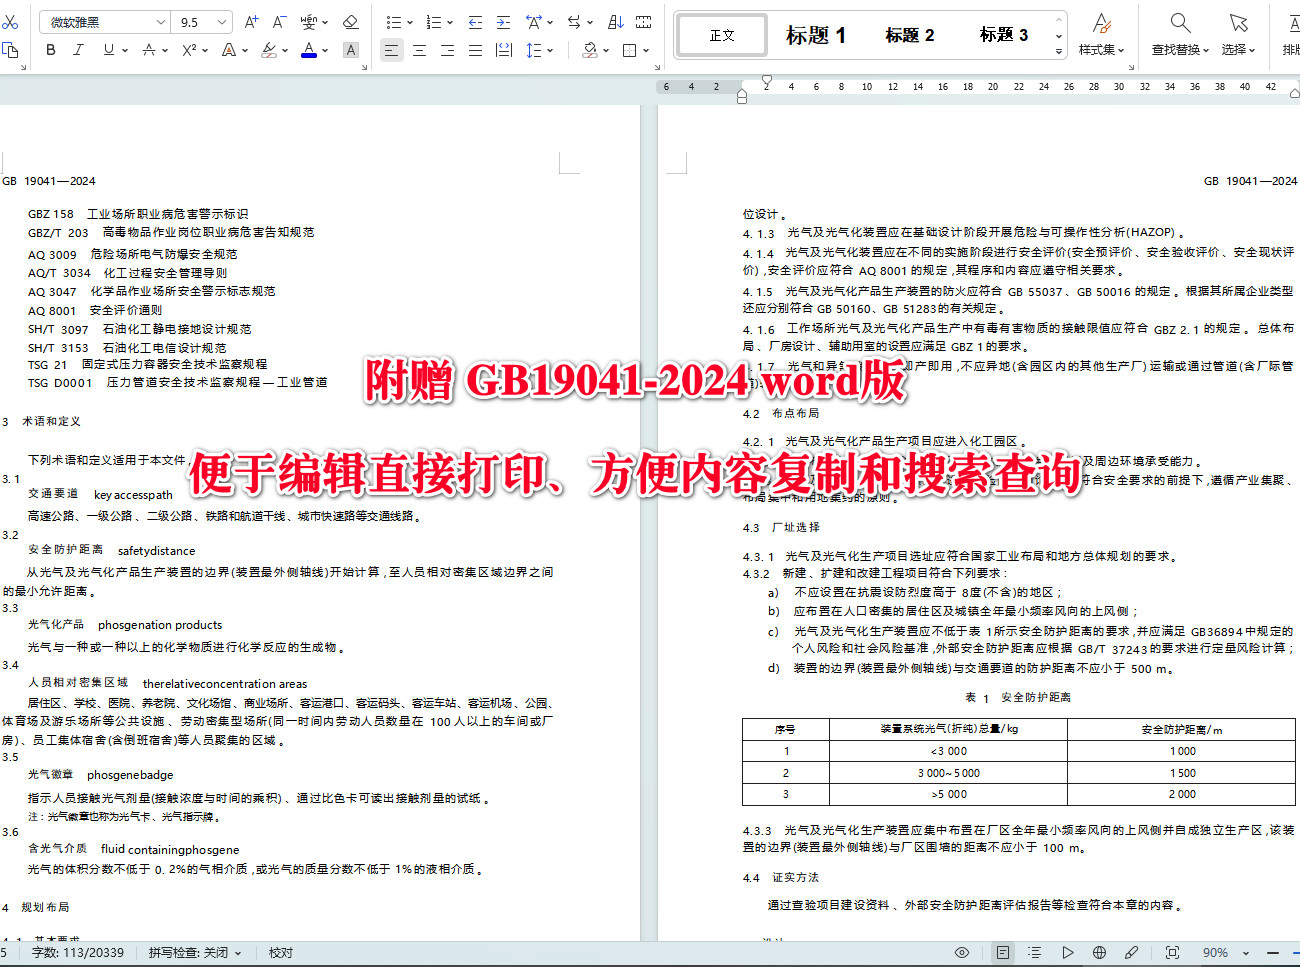Click the sort A-Z icon
The image size is (1300, 967).
616,22
